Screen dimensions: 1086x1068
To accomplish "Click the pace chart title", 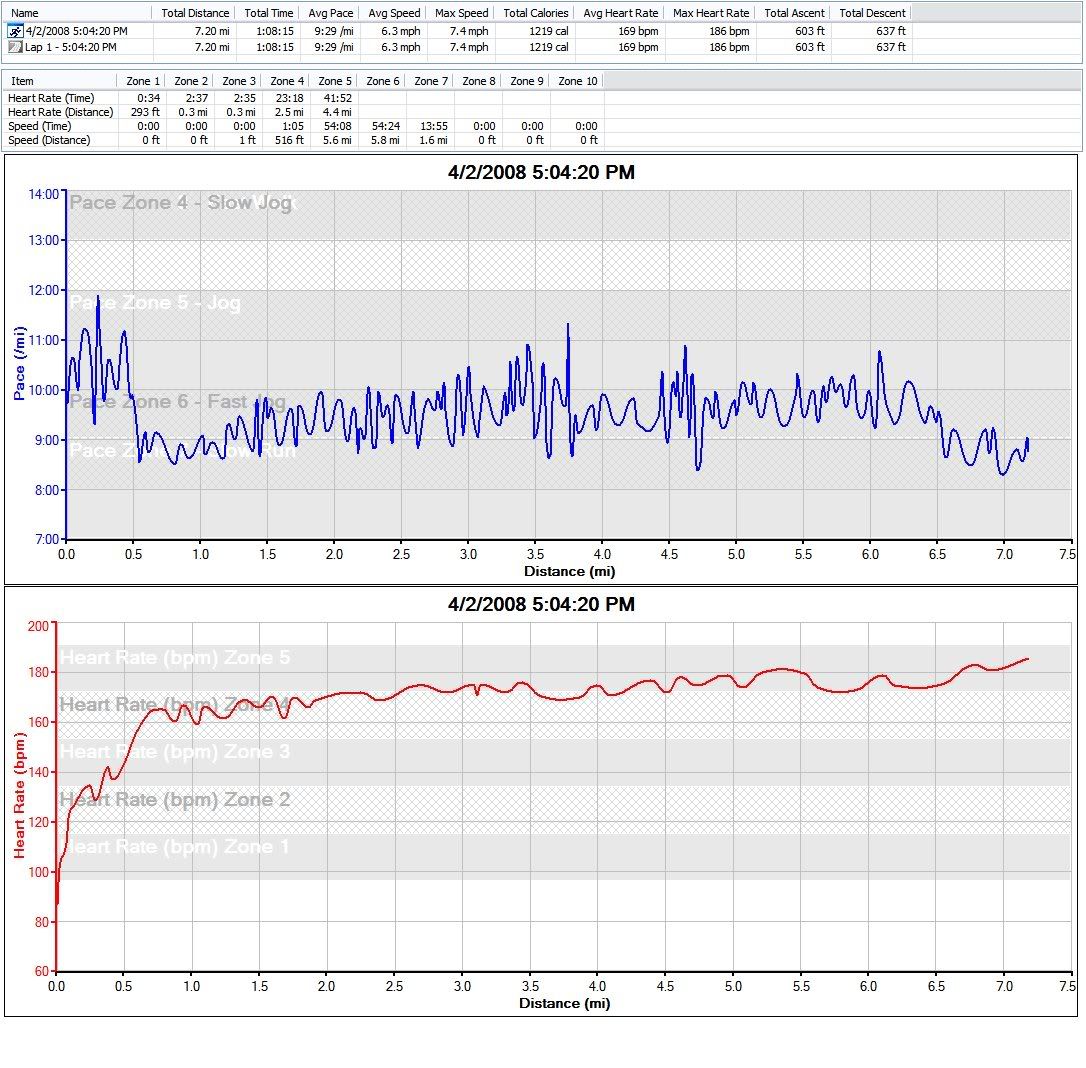I will coord(541,173).
